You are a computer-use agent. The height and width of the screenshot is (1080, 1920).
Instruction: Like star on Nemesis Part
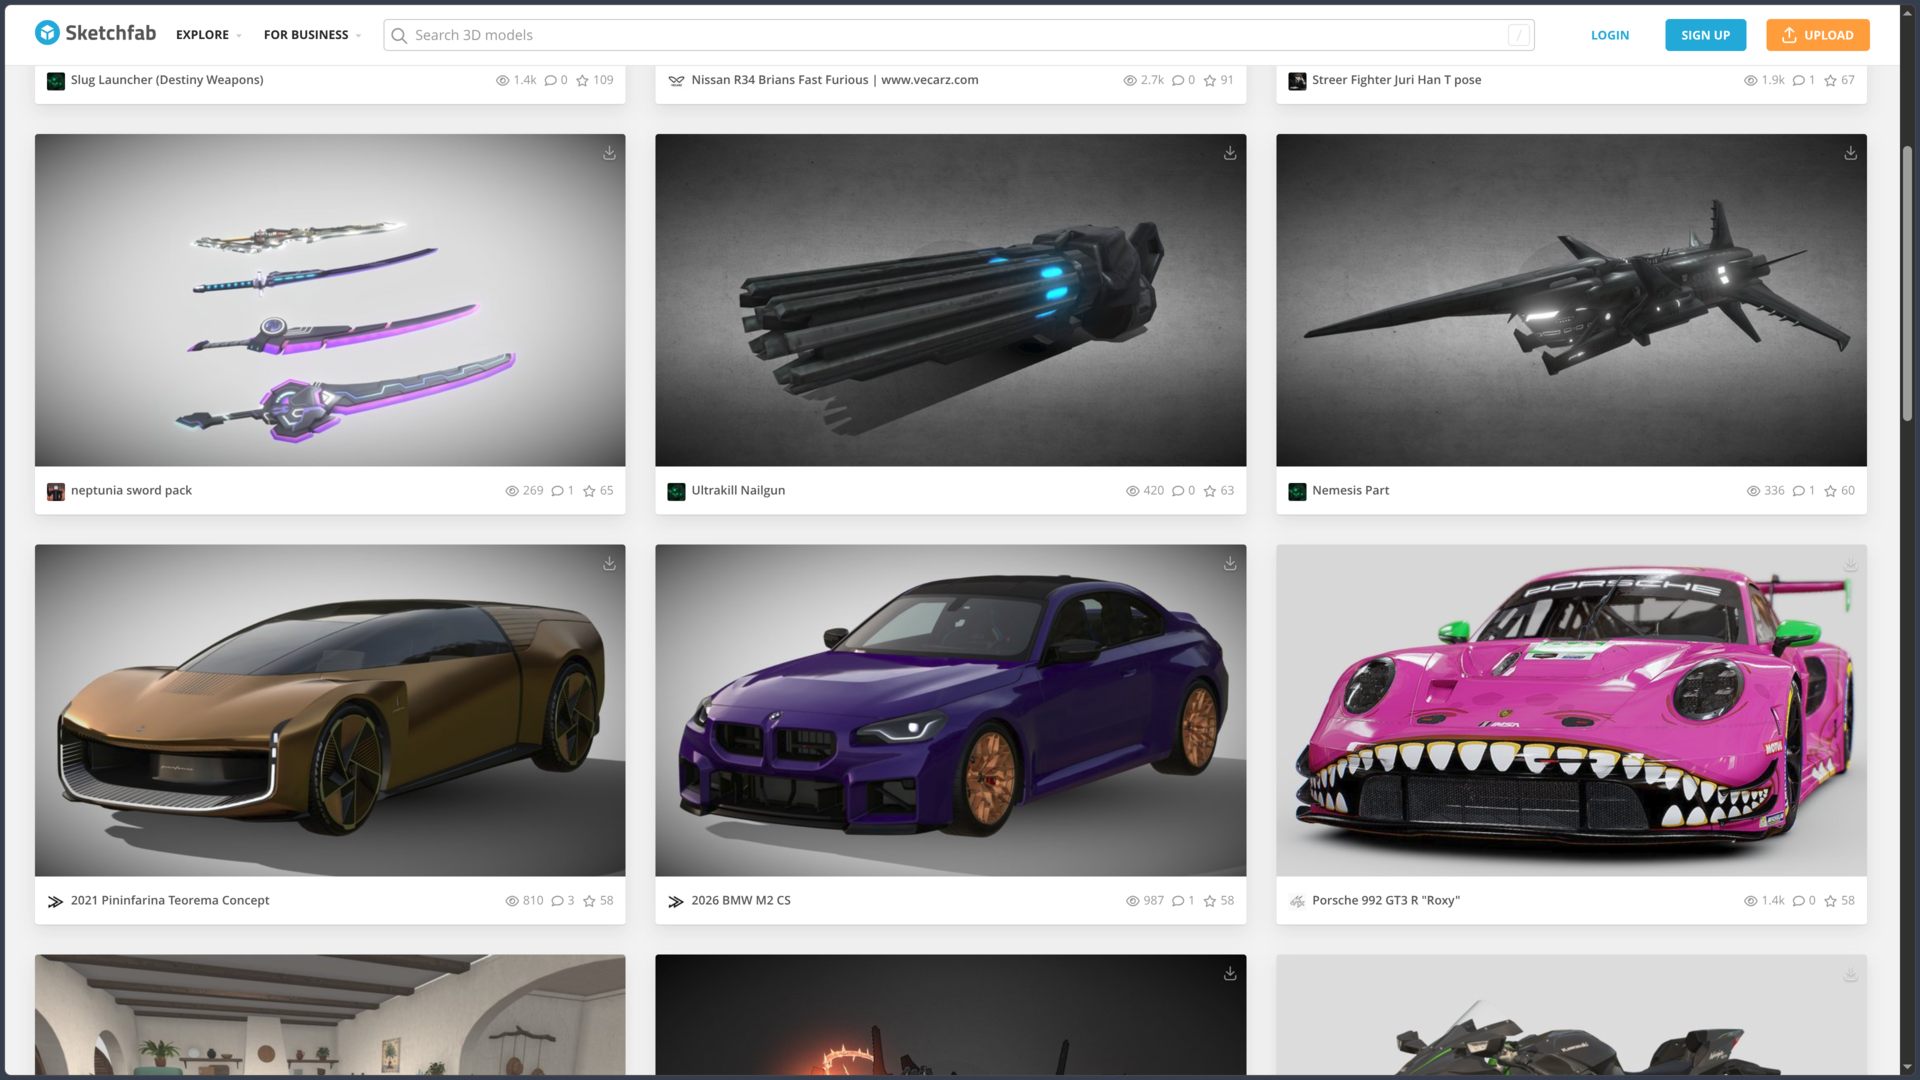coord(1830,491)
